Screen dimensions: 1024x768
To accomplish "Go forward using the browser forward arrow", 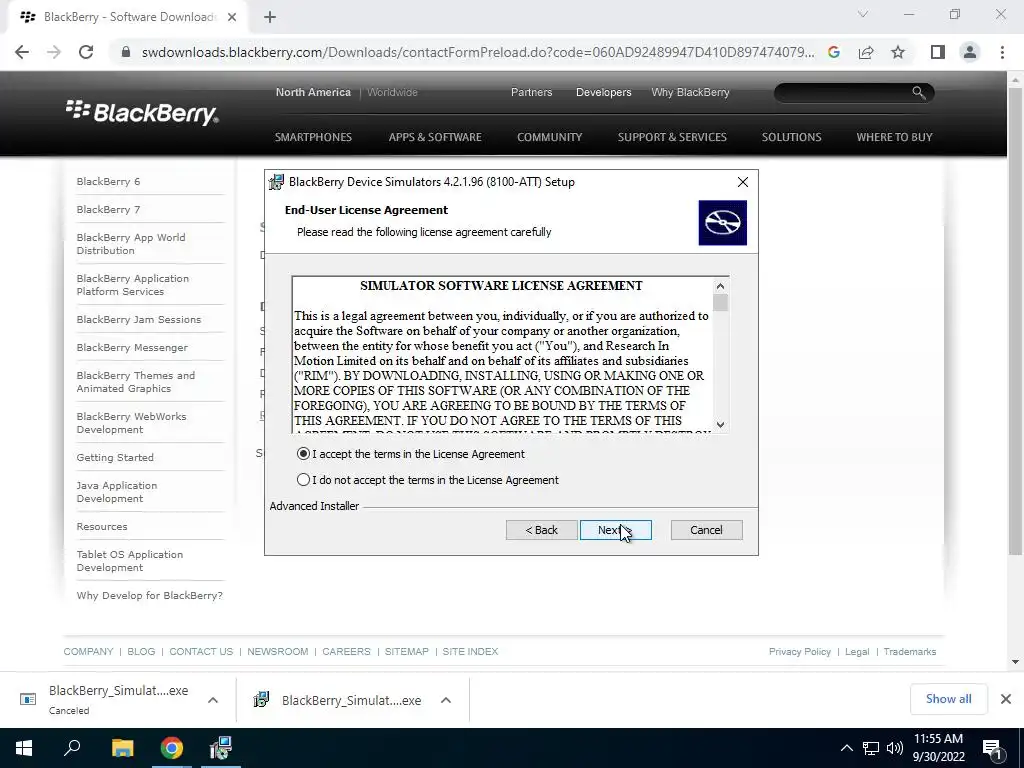I will (54, 52).
